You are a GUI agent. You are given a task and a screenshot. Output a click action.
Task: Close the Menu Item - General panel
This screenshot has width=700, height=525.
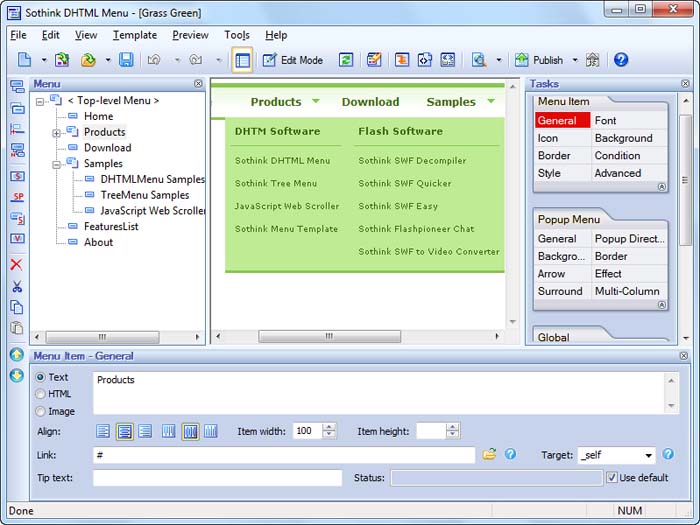683,355
